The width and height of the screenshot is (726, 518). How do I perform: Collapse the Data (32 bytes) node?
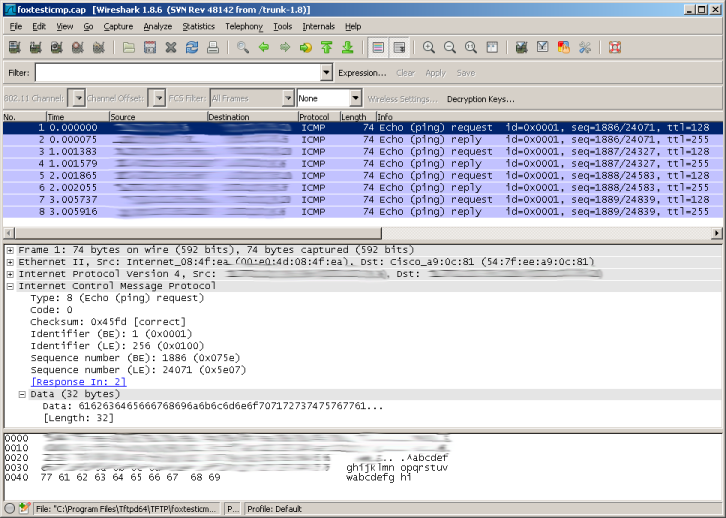pyautogui.click(x=22, y=394)
